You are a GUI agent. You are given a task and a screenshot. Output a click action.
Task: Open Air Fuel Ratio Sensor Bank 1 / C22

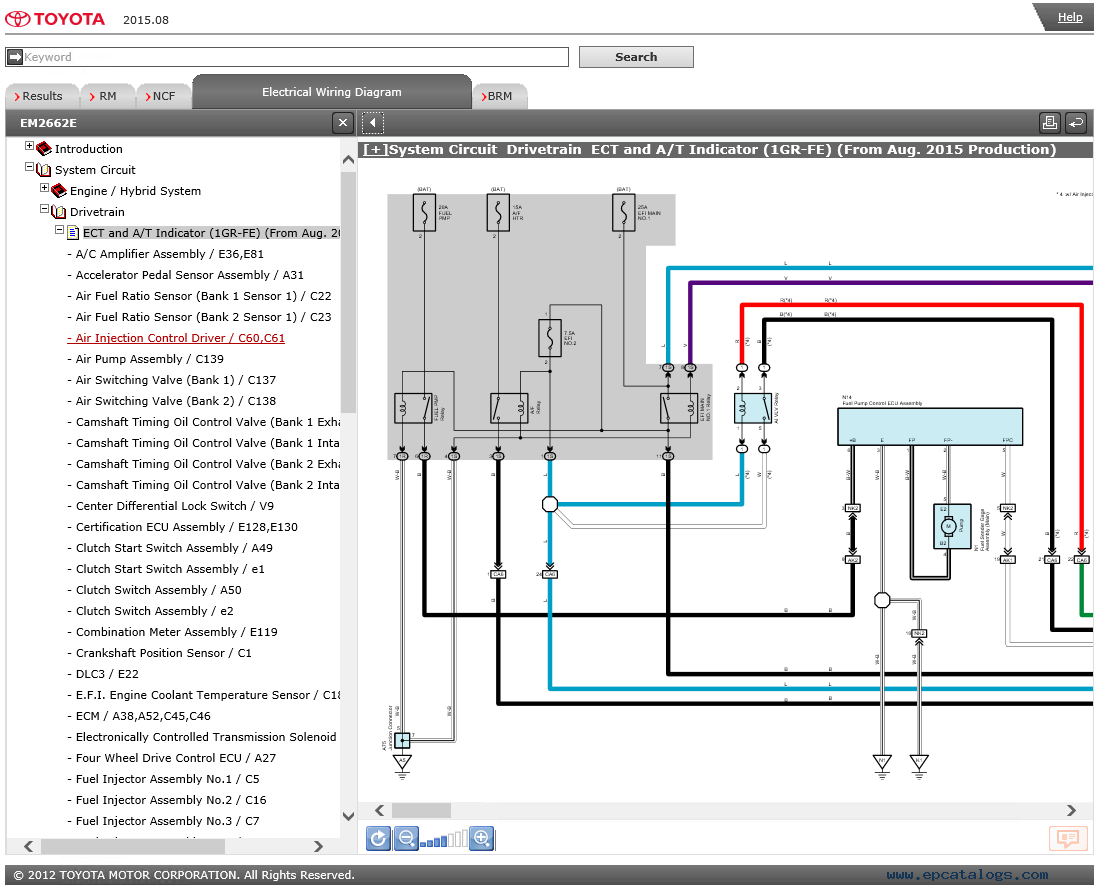click(199, 296)
